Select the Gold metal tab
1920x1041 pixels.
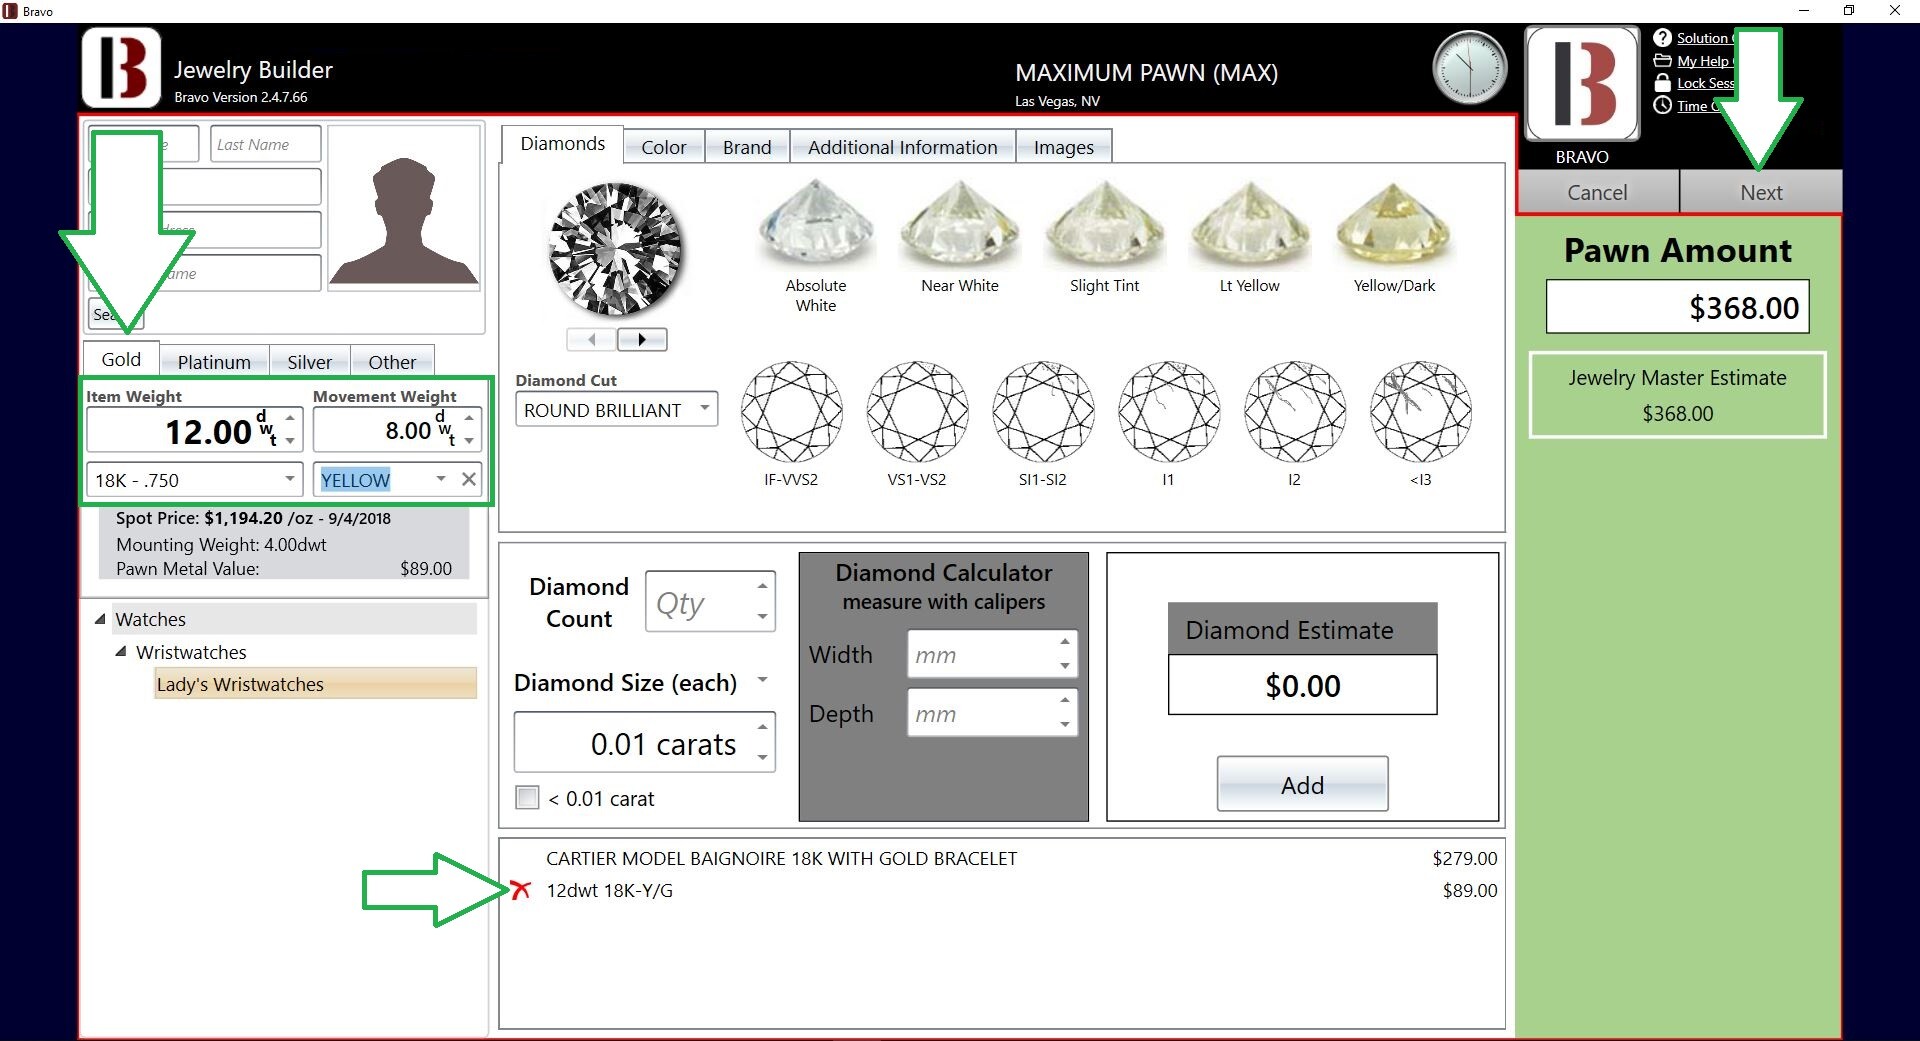(x=121, y=359)
